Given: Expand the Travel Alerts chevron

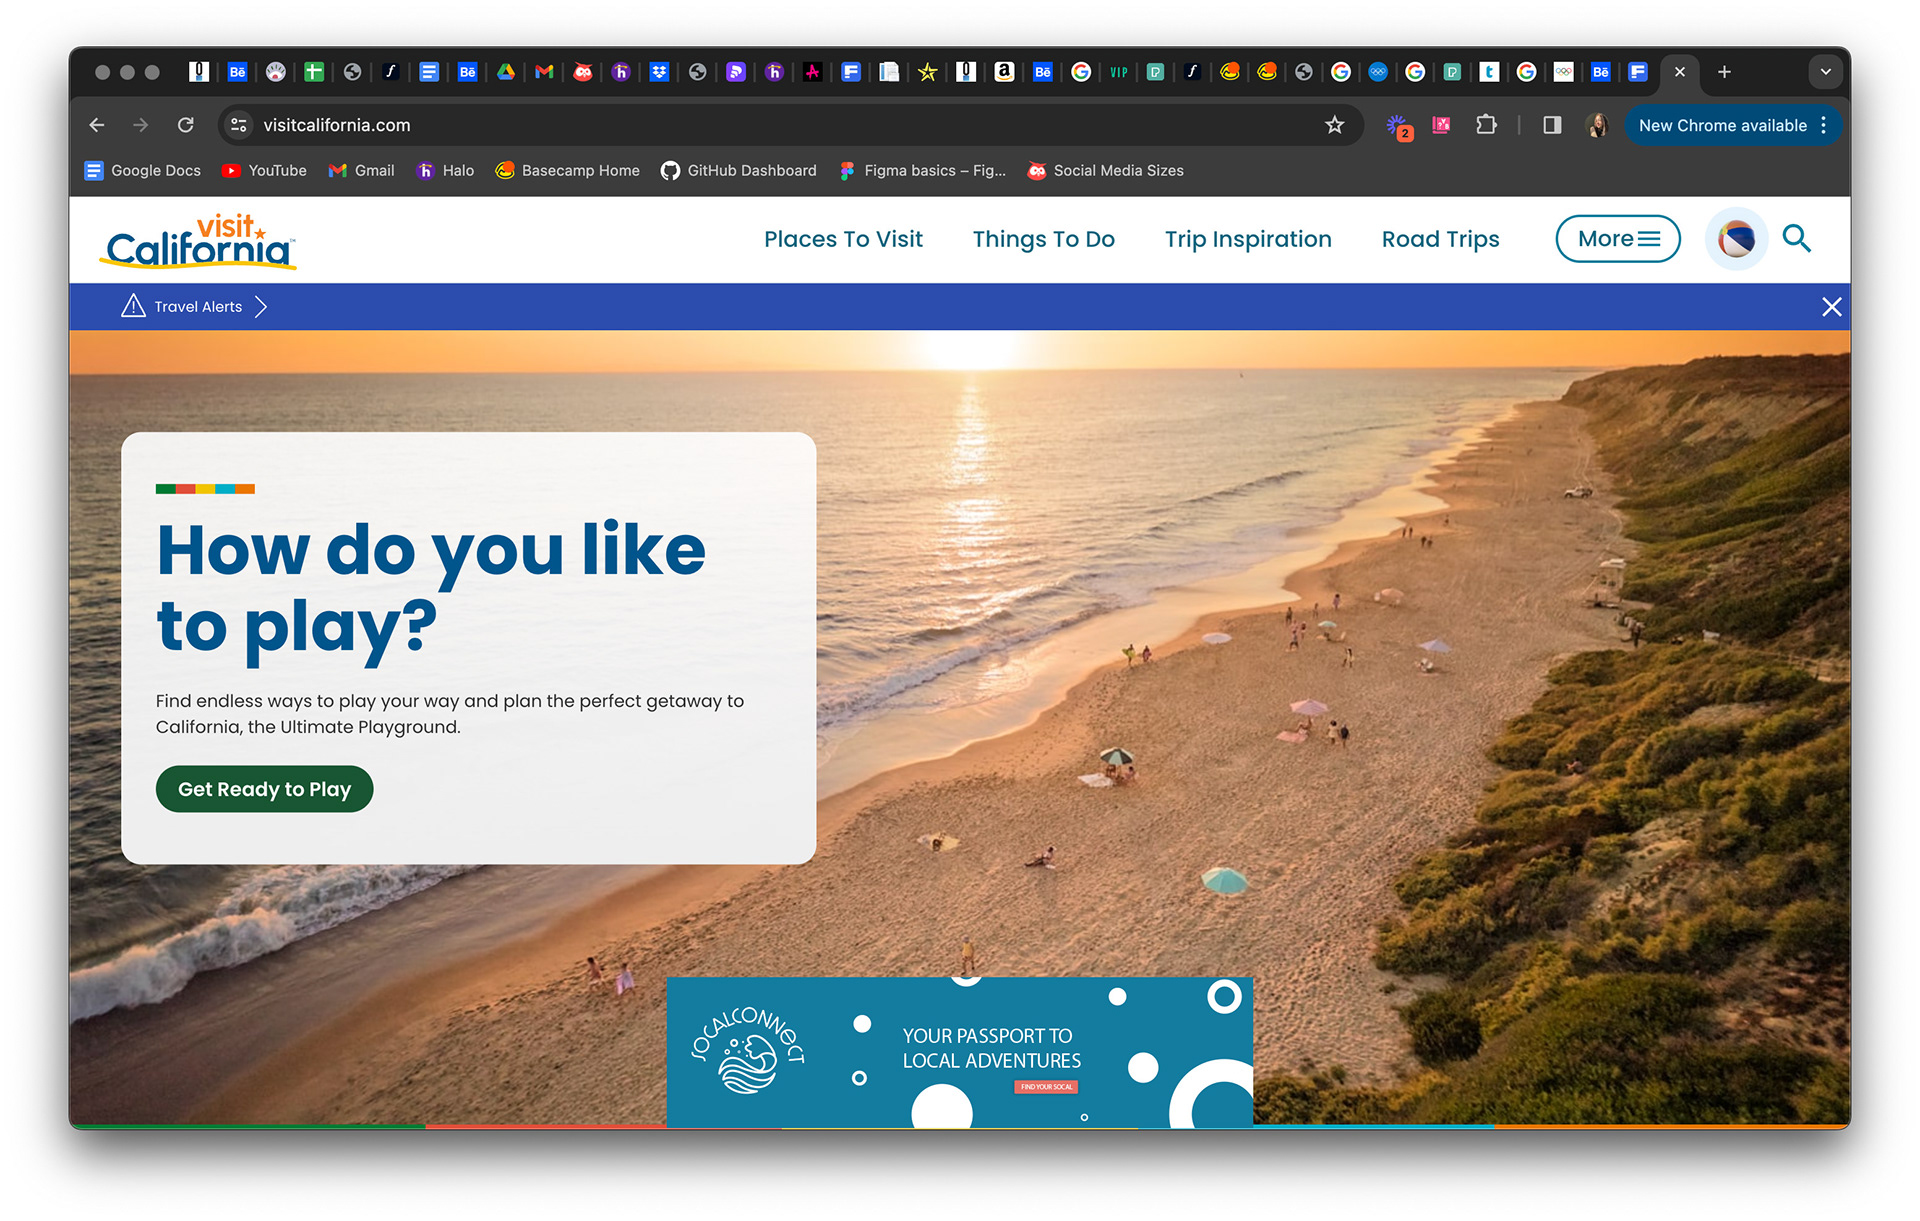Looking at the screenshot, I should (x=261, y=307).
